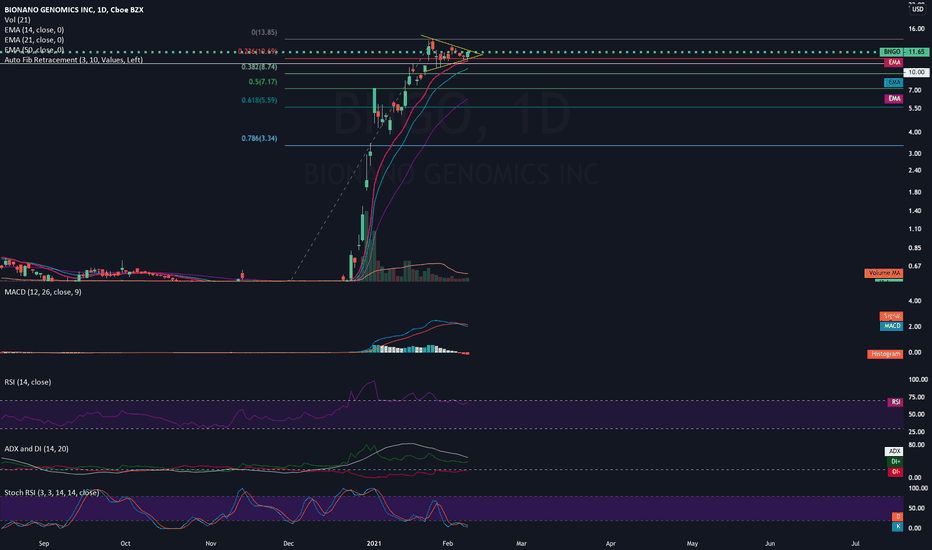
Task: Click the MACD scale label on right
Action: click(x=891, y=326)
